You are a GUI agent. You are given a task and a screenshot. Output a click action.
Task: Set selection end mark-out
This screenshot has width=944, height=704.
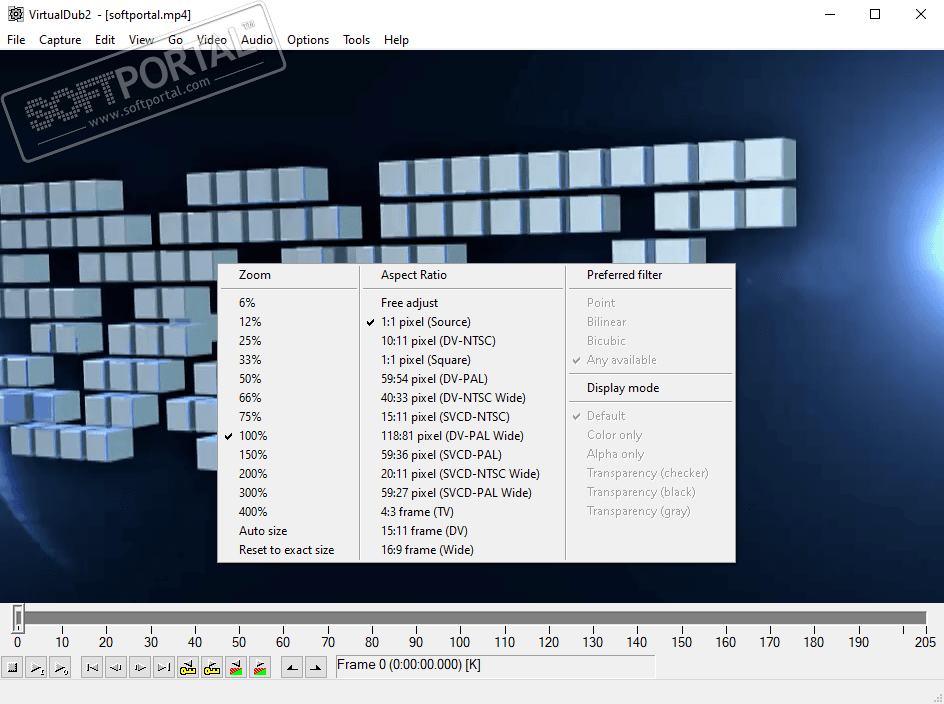point(316,667)
